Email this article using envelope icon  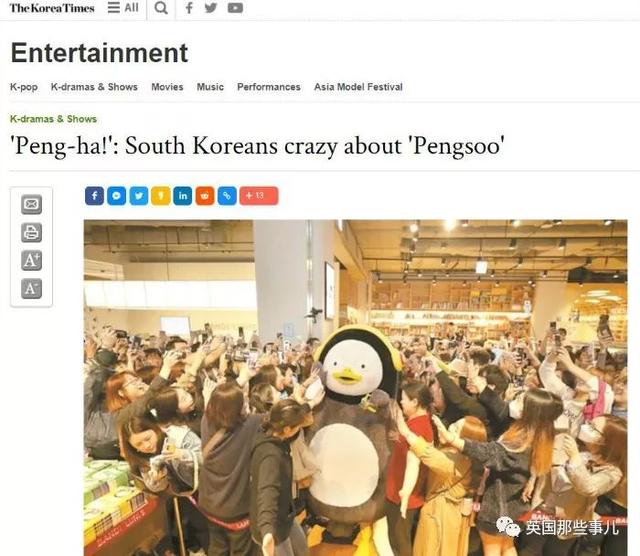coord(31,204)
